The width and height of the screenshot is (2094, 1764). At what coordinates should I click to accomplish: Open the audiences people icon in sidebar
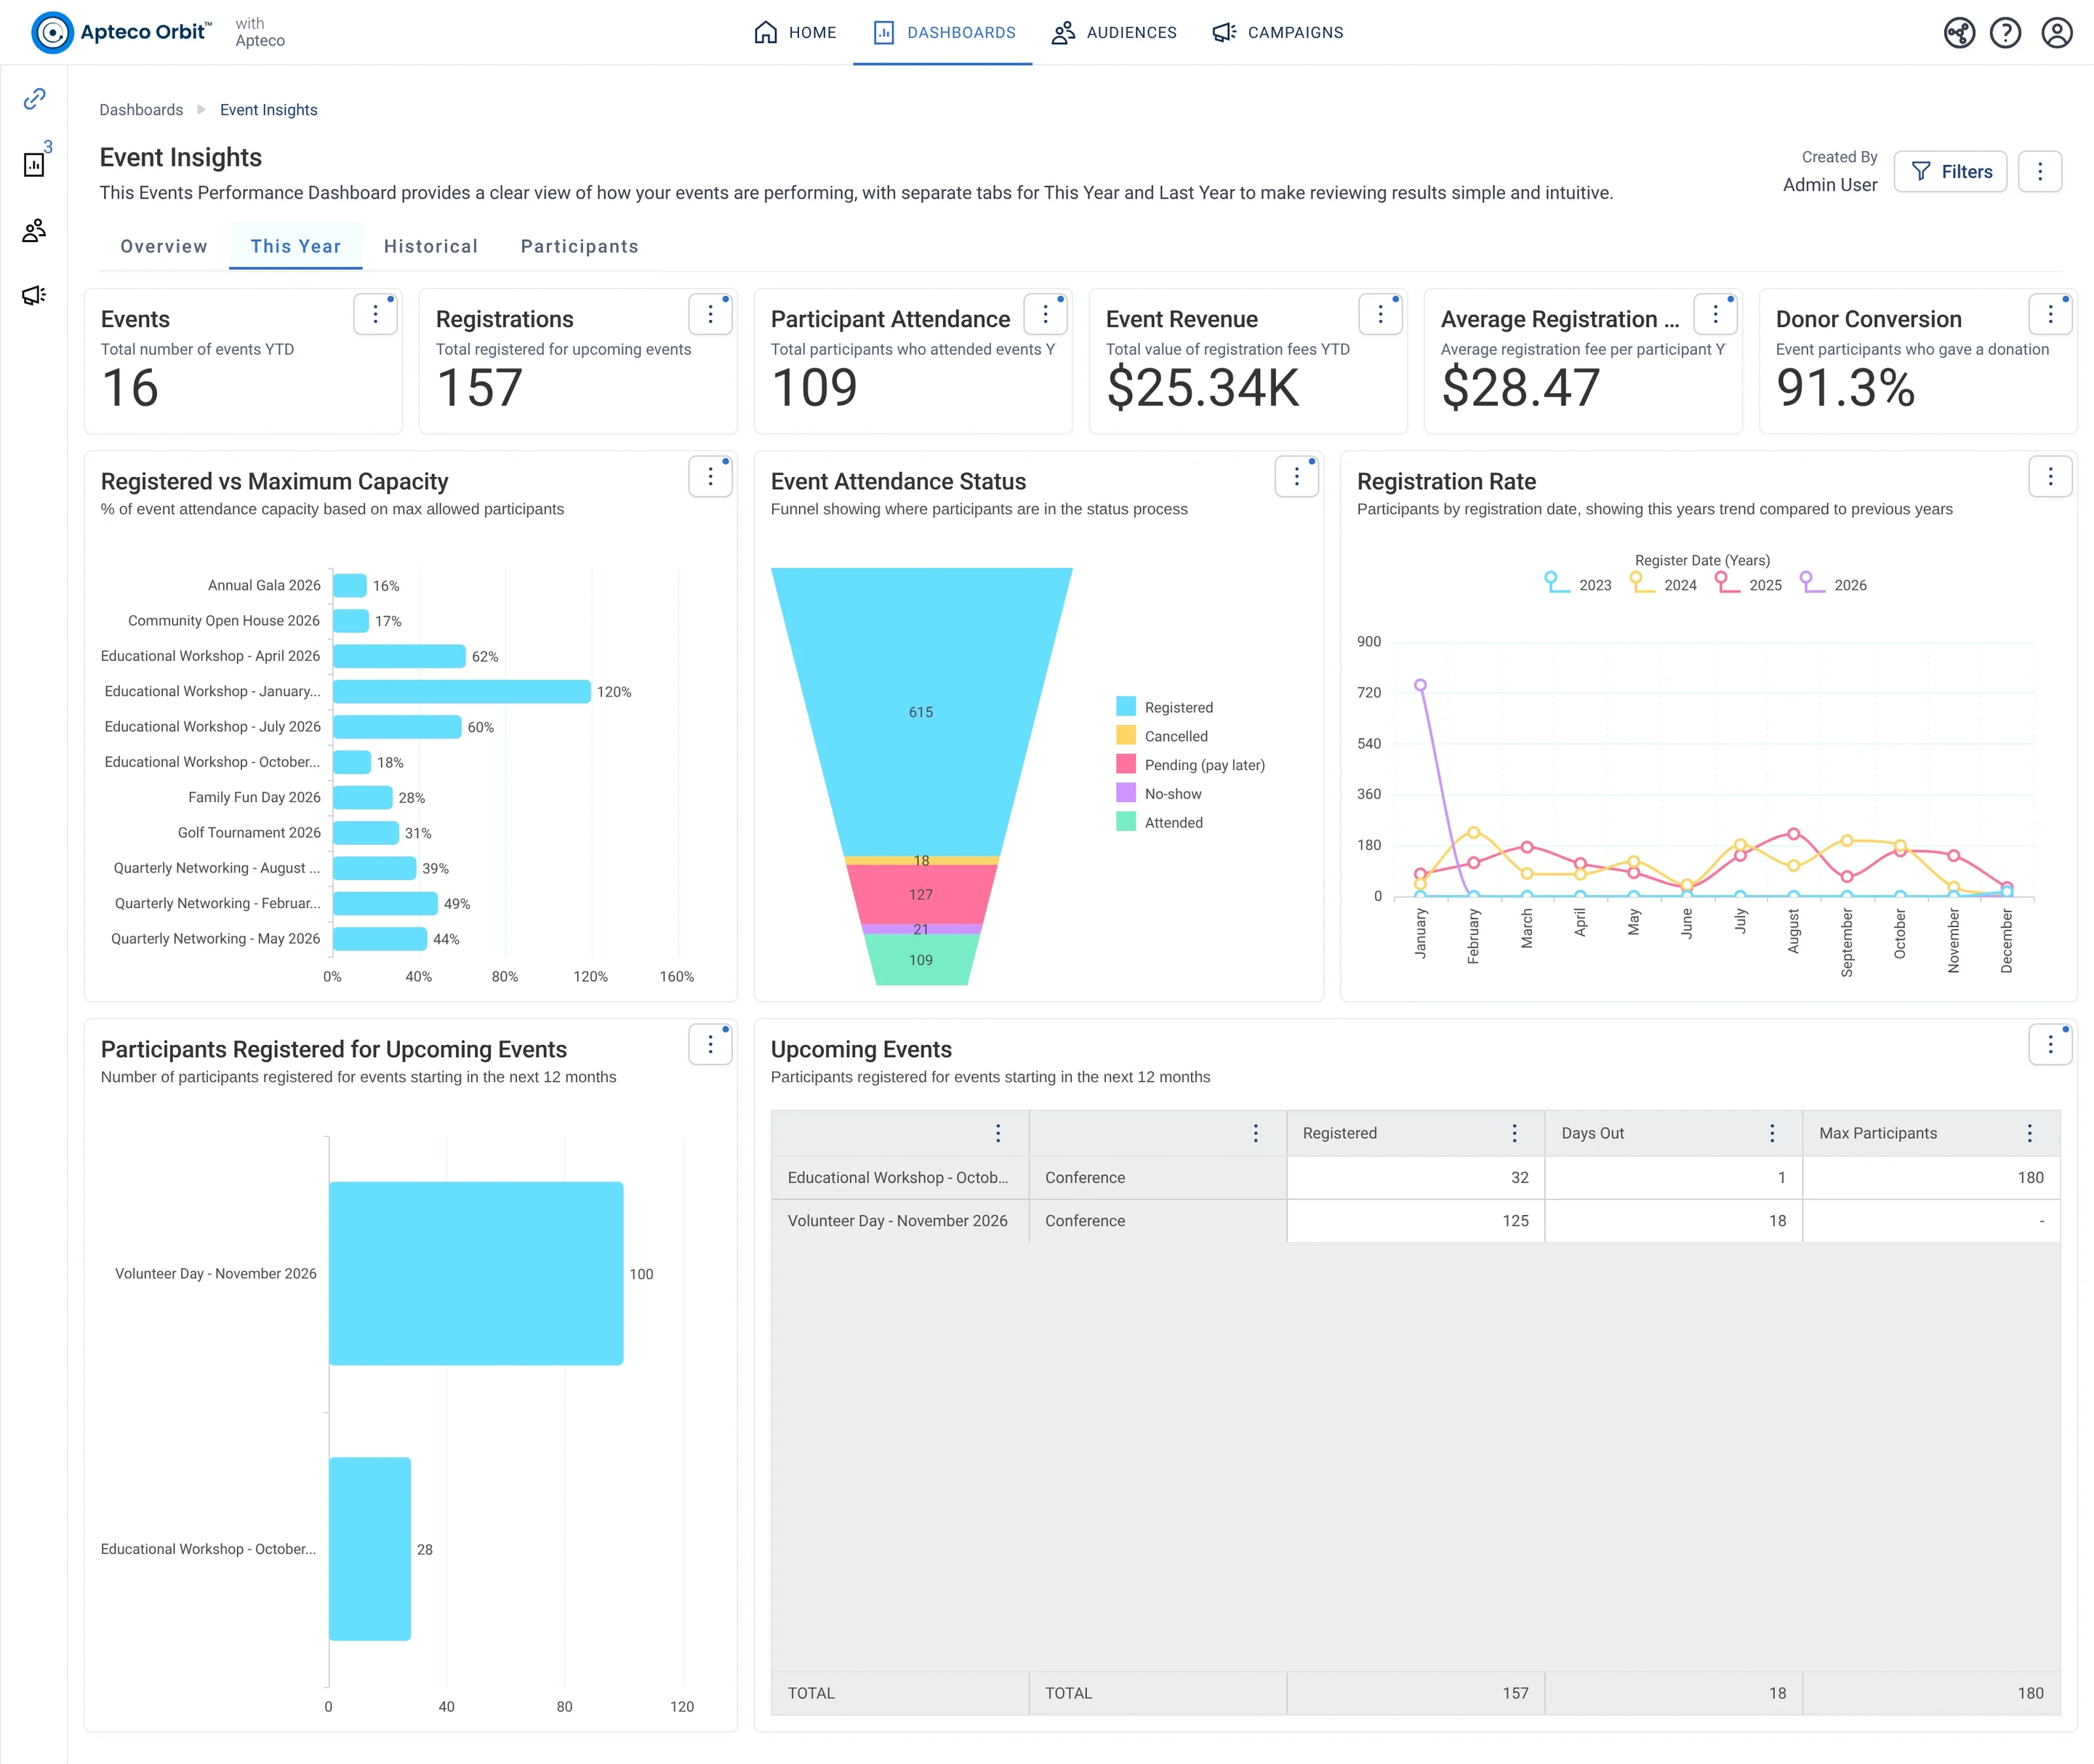tap(35, 231)
